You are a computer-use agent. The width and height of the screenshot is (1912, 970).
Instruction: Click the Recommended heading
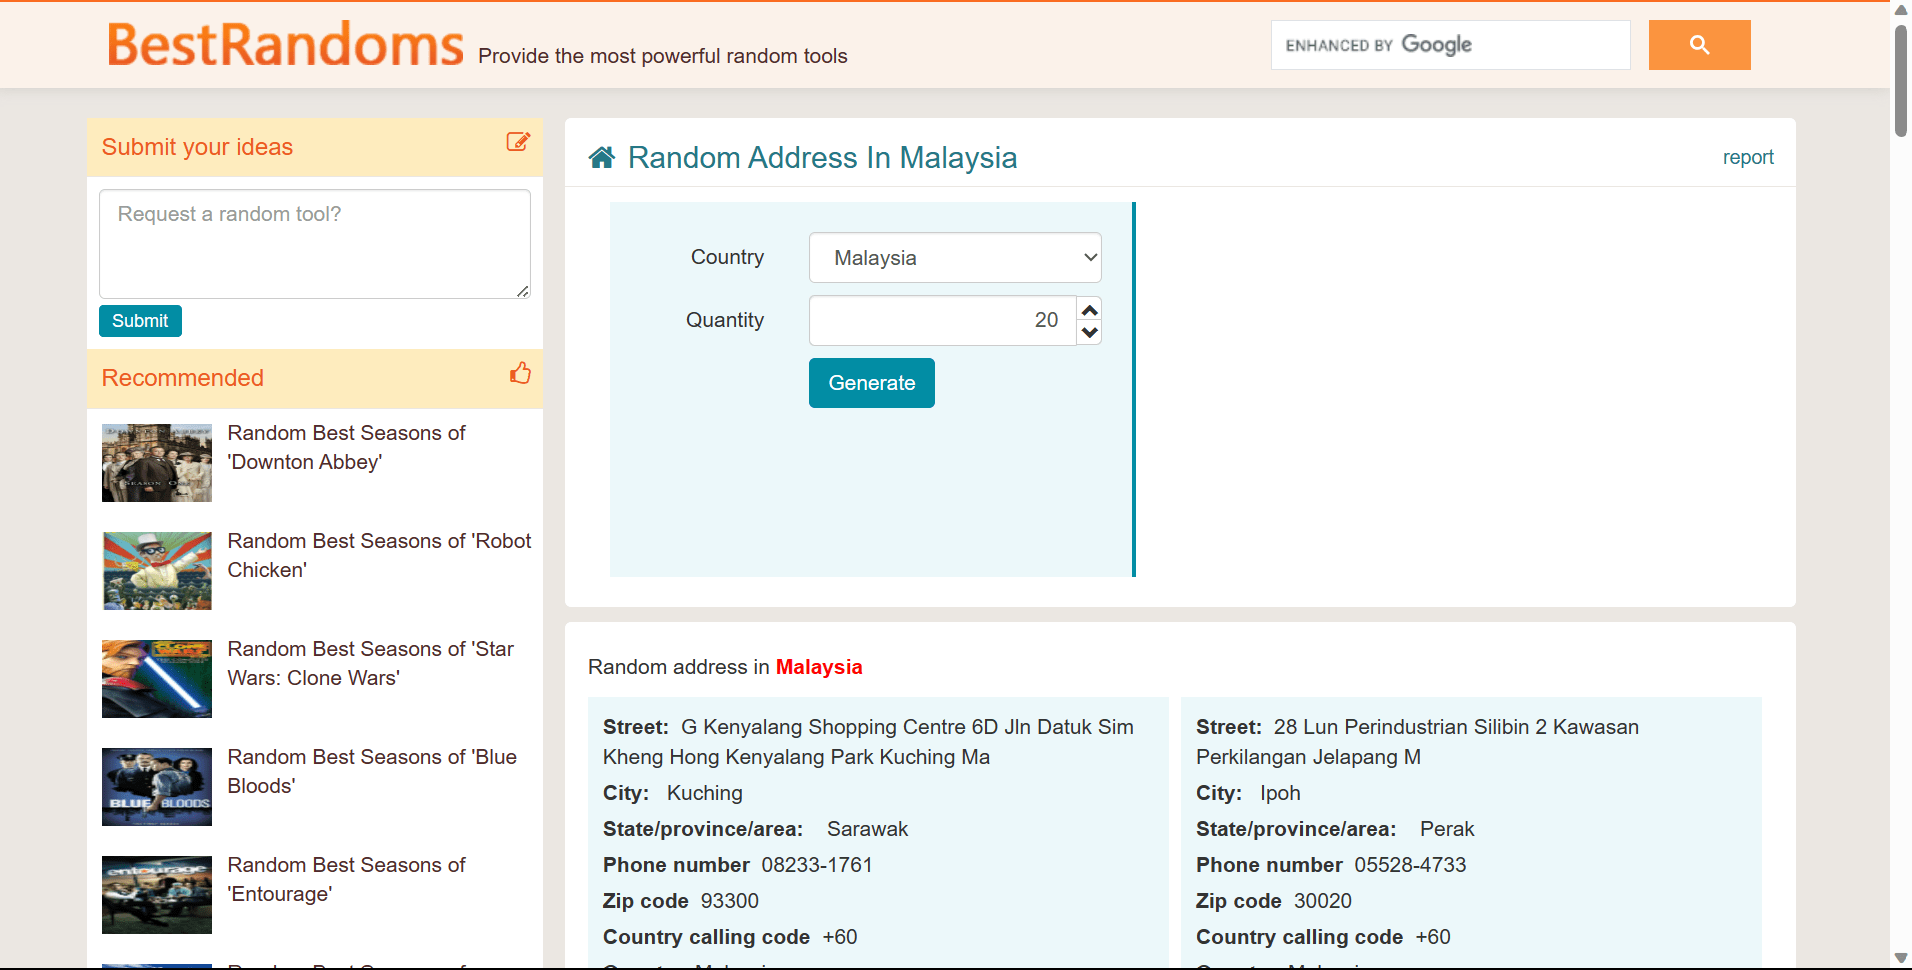click(183, 378)
